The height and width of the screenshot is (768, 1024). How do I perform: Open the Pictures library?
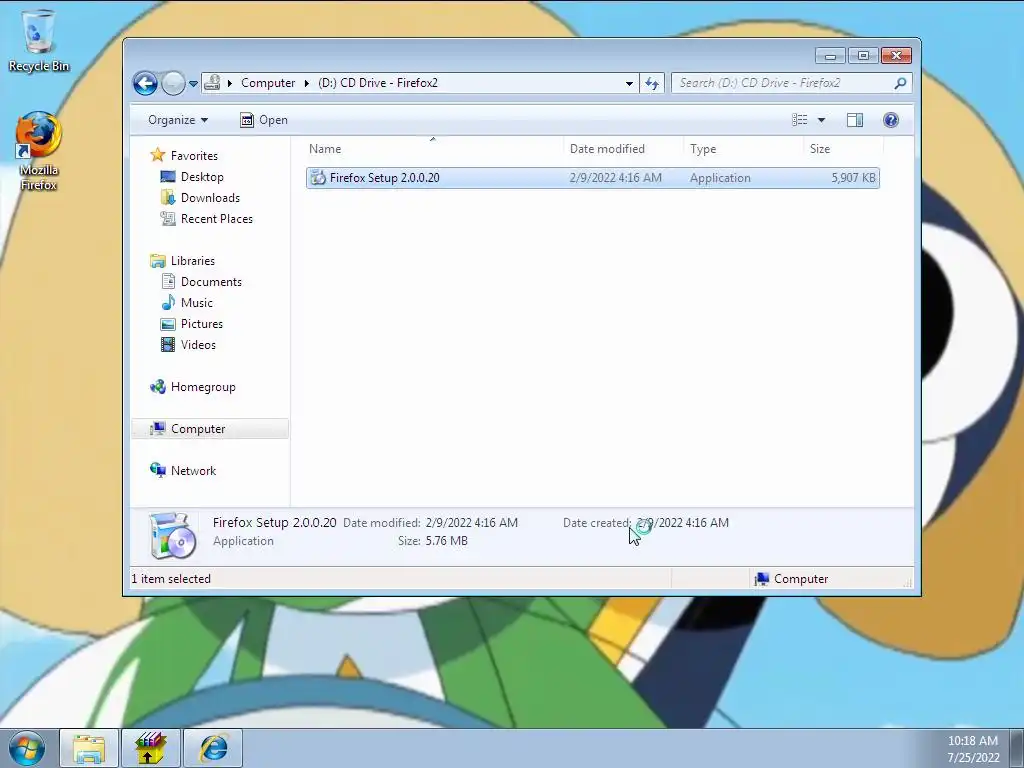pyautogui.click(x=202, y=323)
